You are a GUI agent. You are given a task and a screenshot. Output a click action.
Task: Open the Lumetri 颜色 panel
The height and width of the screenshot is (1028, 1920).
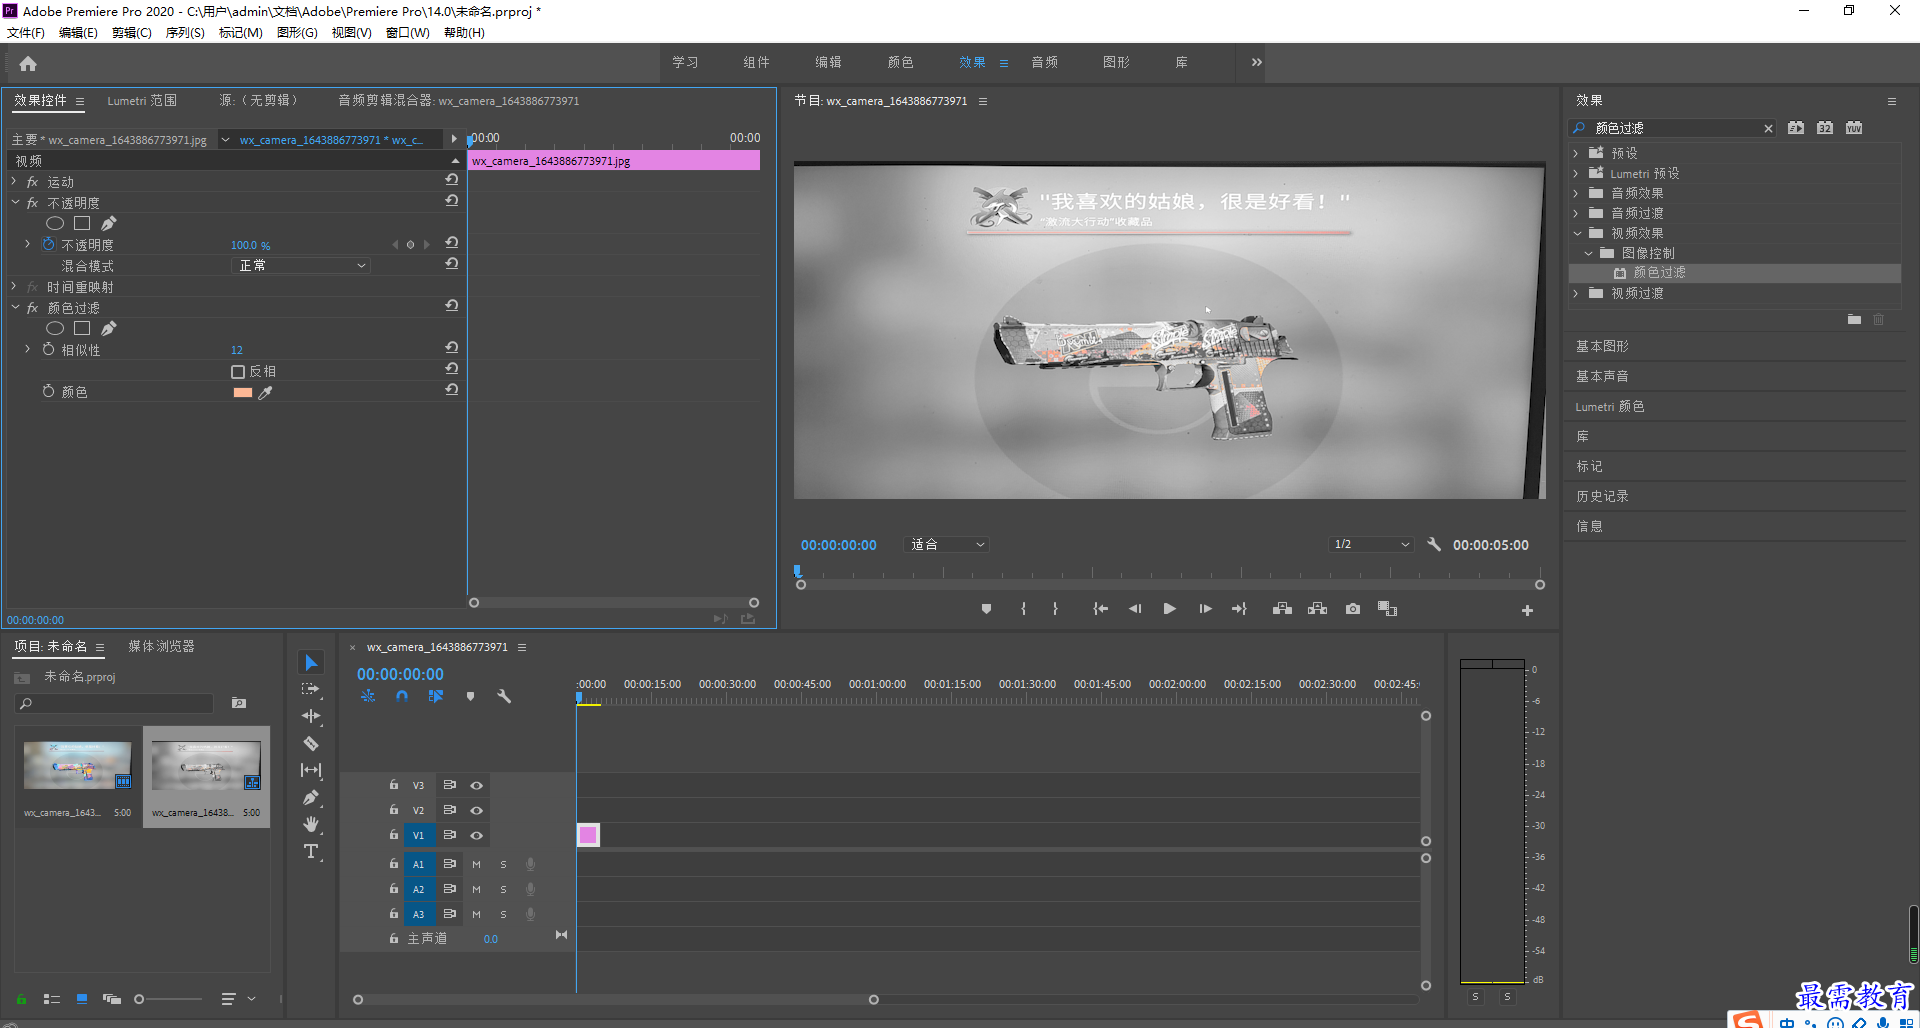point(1610,406)
